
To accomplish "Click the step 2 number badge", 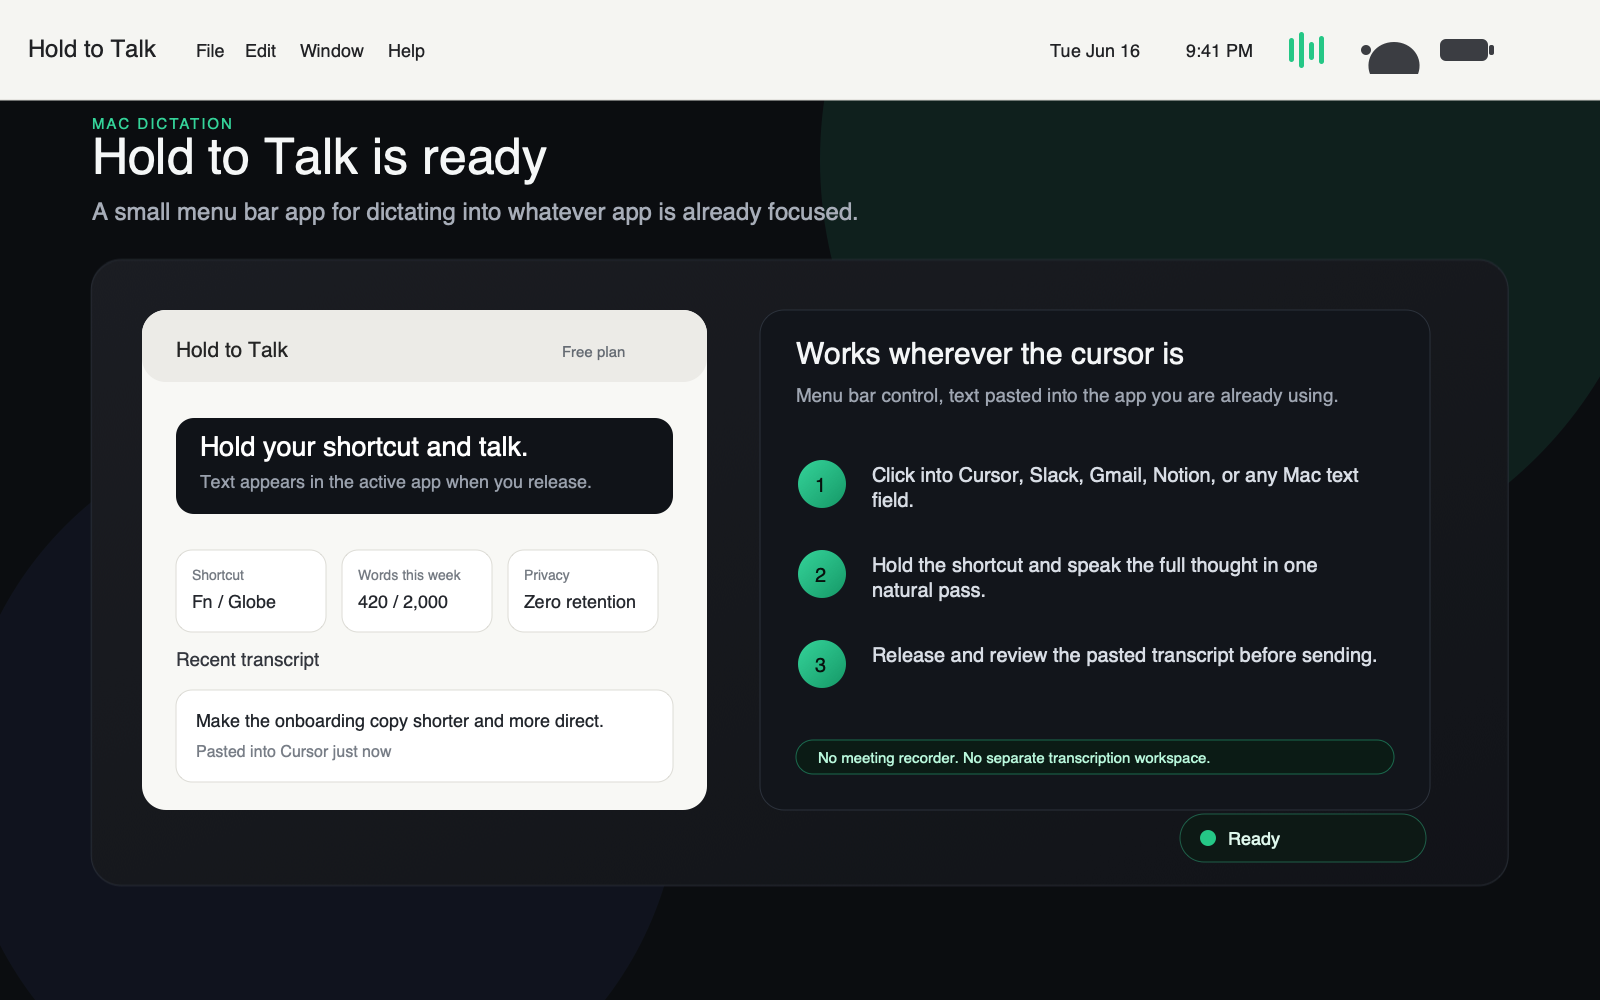I will click(822, 574).
